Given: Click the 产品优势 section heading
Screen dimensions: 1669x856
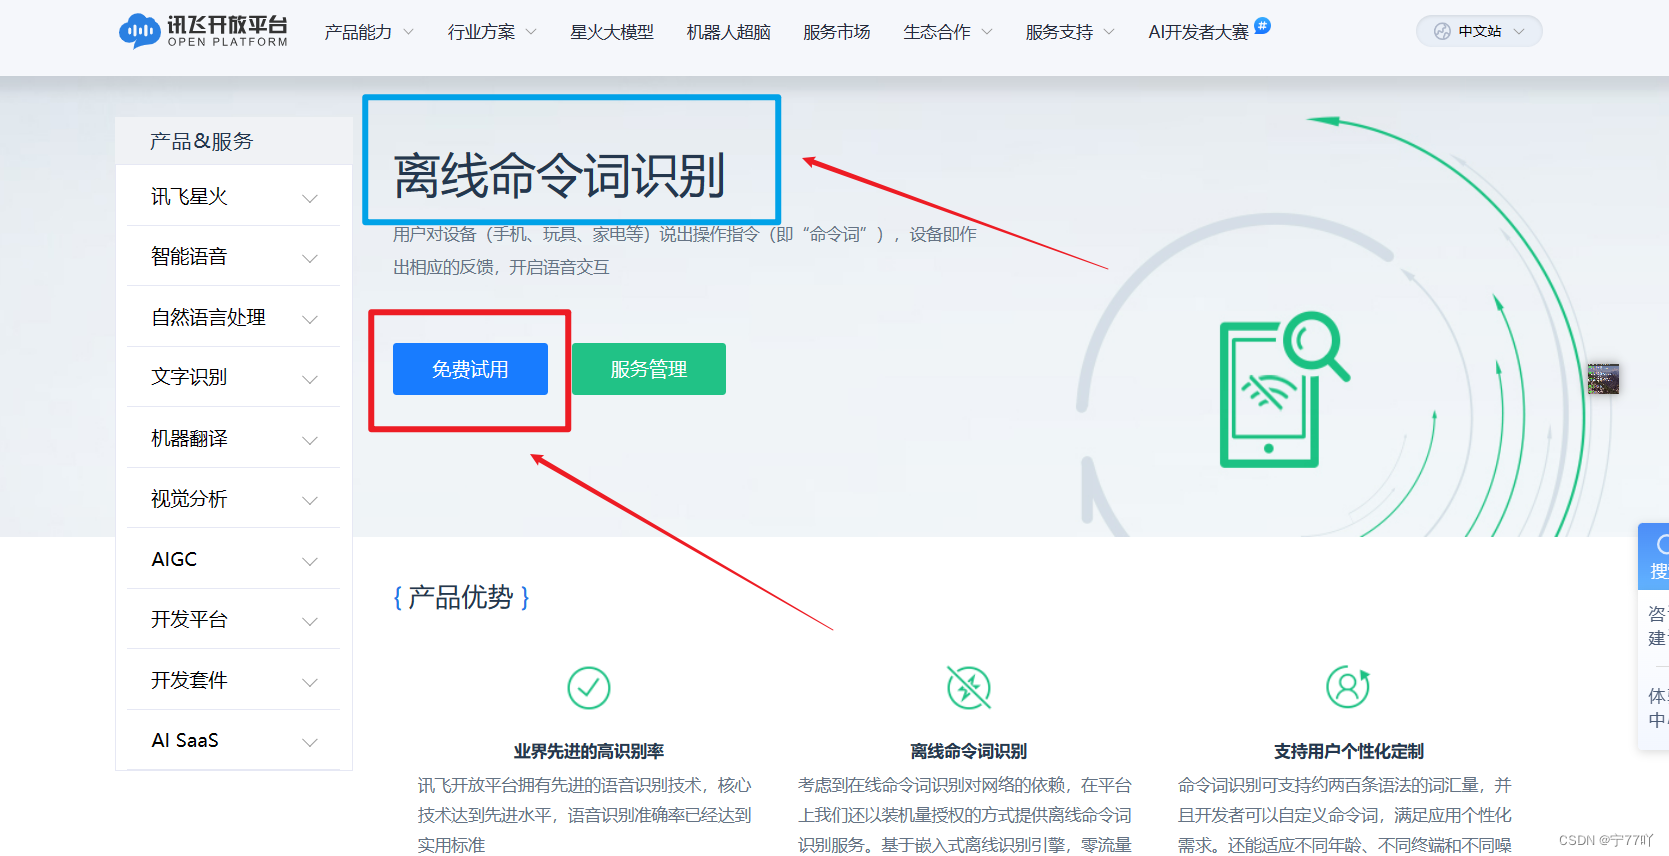Looking at the screenshot, I should pos(461,598).
